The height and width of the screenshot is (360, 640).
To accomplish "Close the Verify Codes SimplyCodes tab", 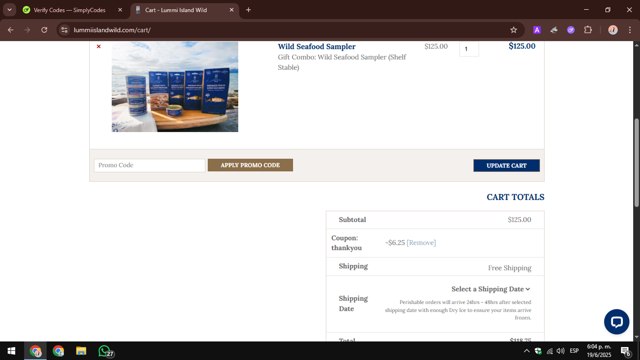I will (120, 10).
